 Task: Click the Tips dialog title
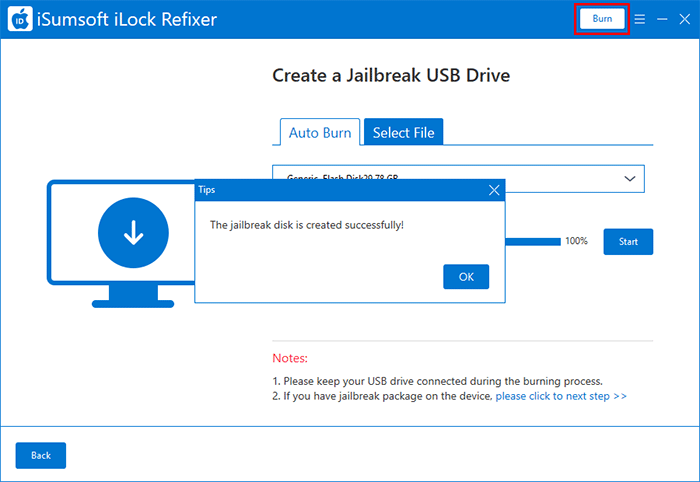(207, 190)
